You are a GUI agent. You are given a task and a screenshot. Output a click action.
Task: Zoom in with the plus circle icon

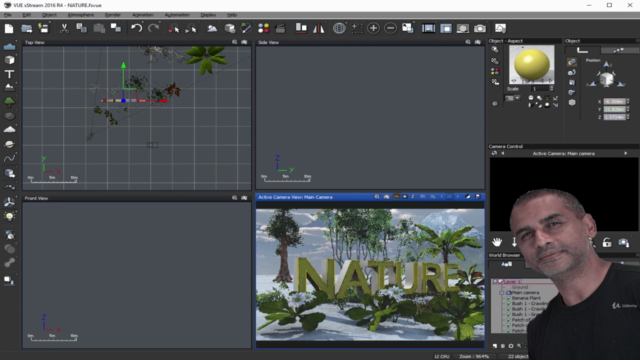373,28
